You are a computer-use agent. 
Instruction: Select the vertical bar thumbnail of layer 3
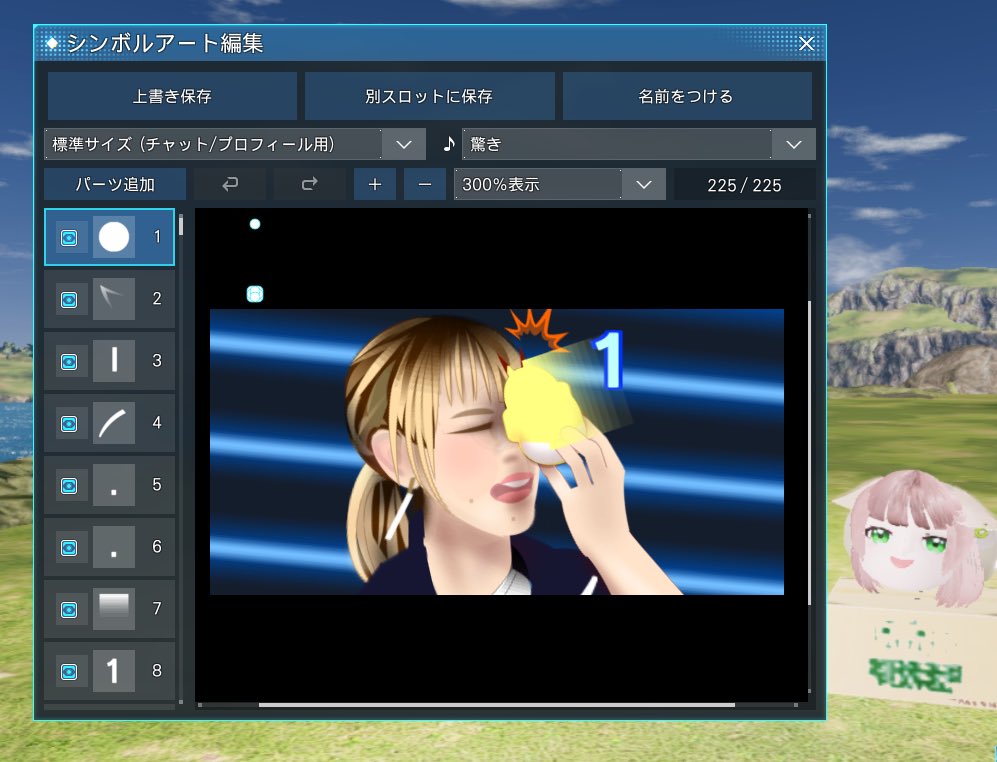click(x=114, y=361)
